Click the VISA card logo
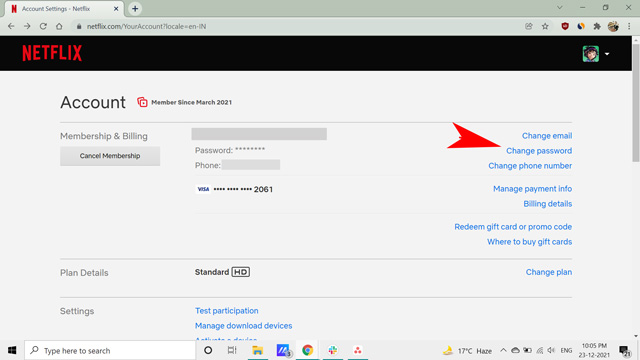Image resolution: width=640 pixels, height=360 pixels. (x=203, y=189)
